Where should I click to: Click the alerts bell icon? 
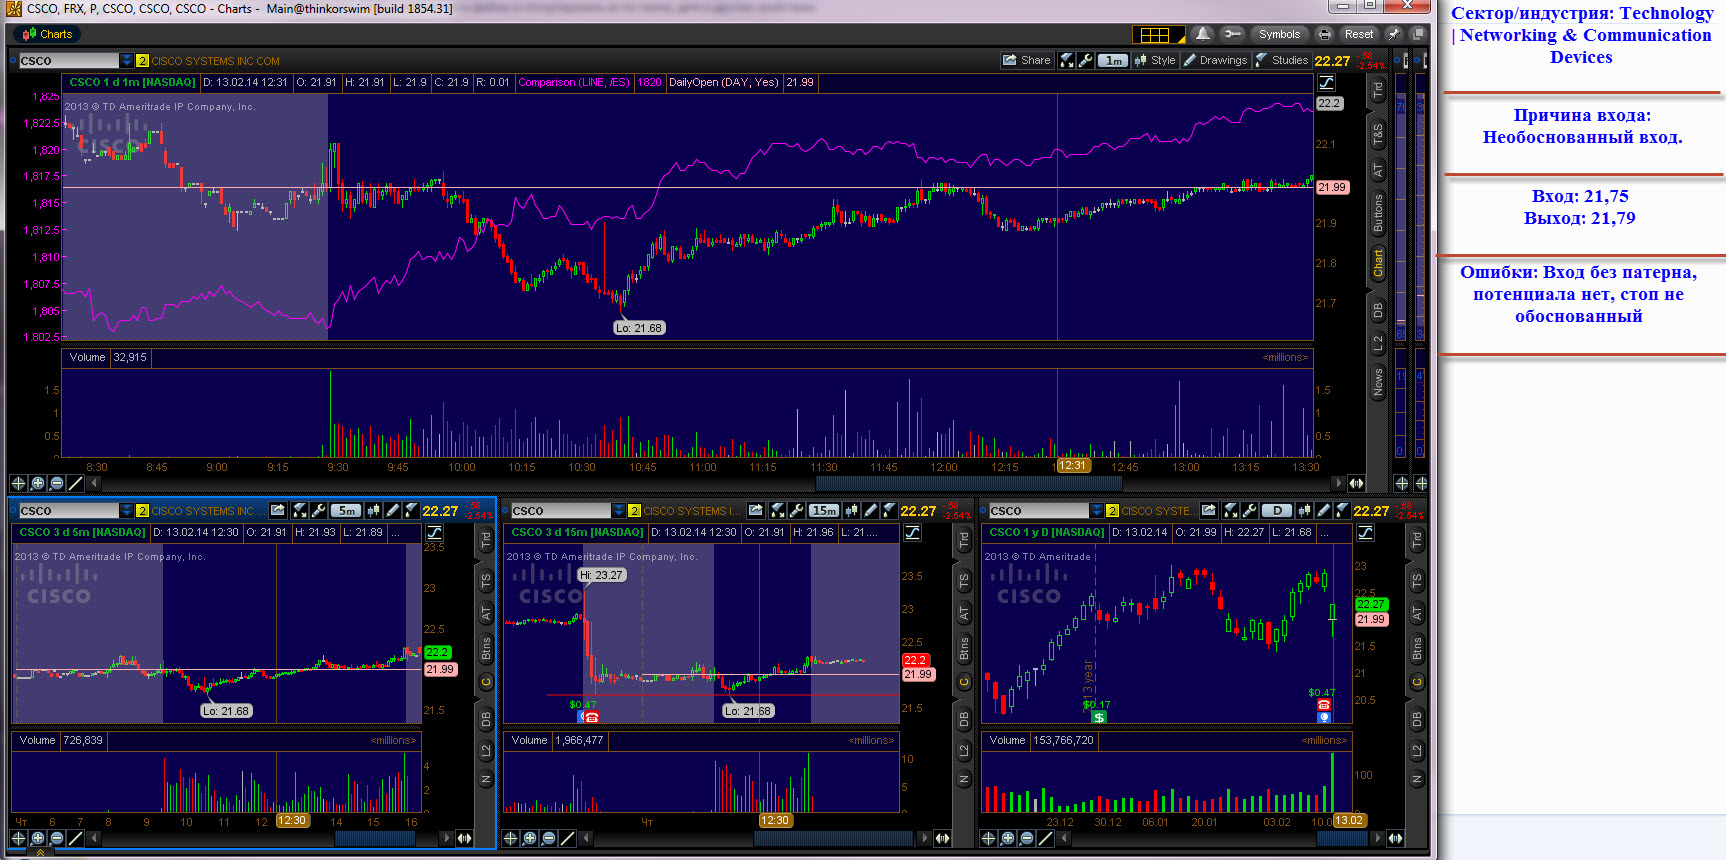click(1203, 34)
